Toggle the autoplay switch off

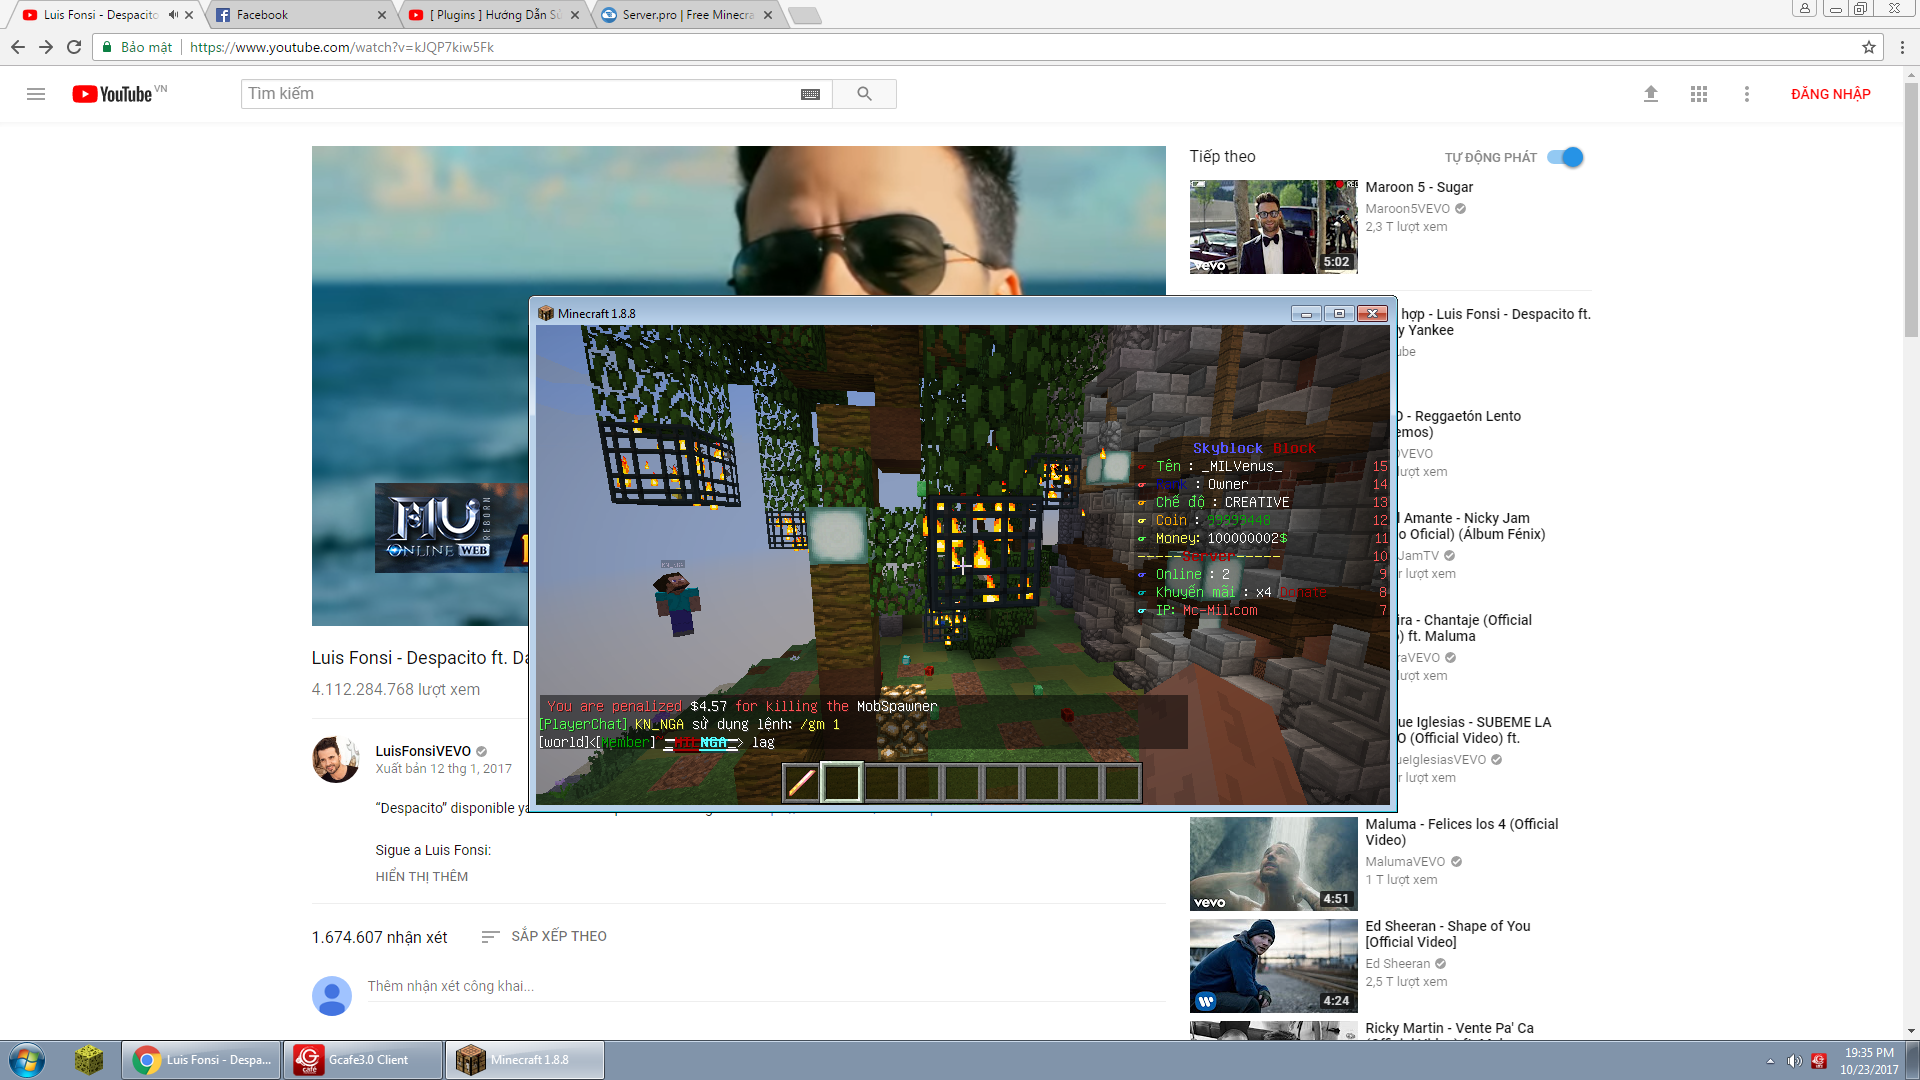[x=1565, y=157]
